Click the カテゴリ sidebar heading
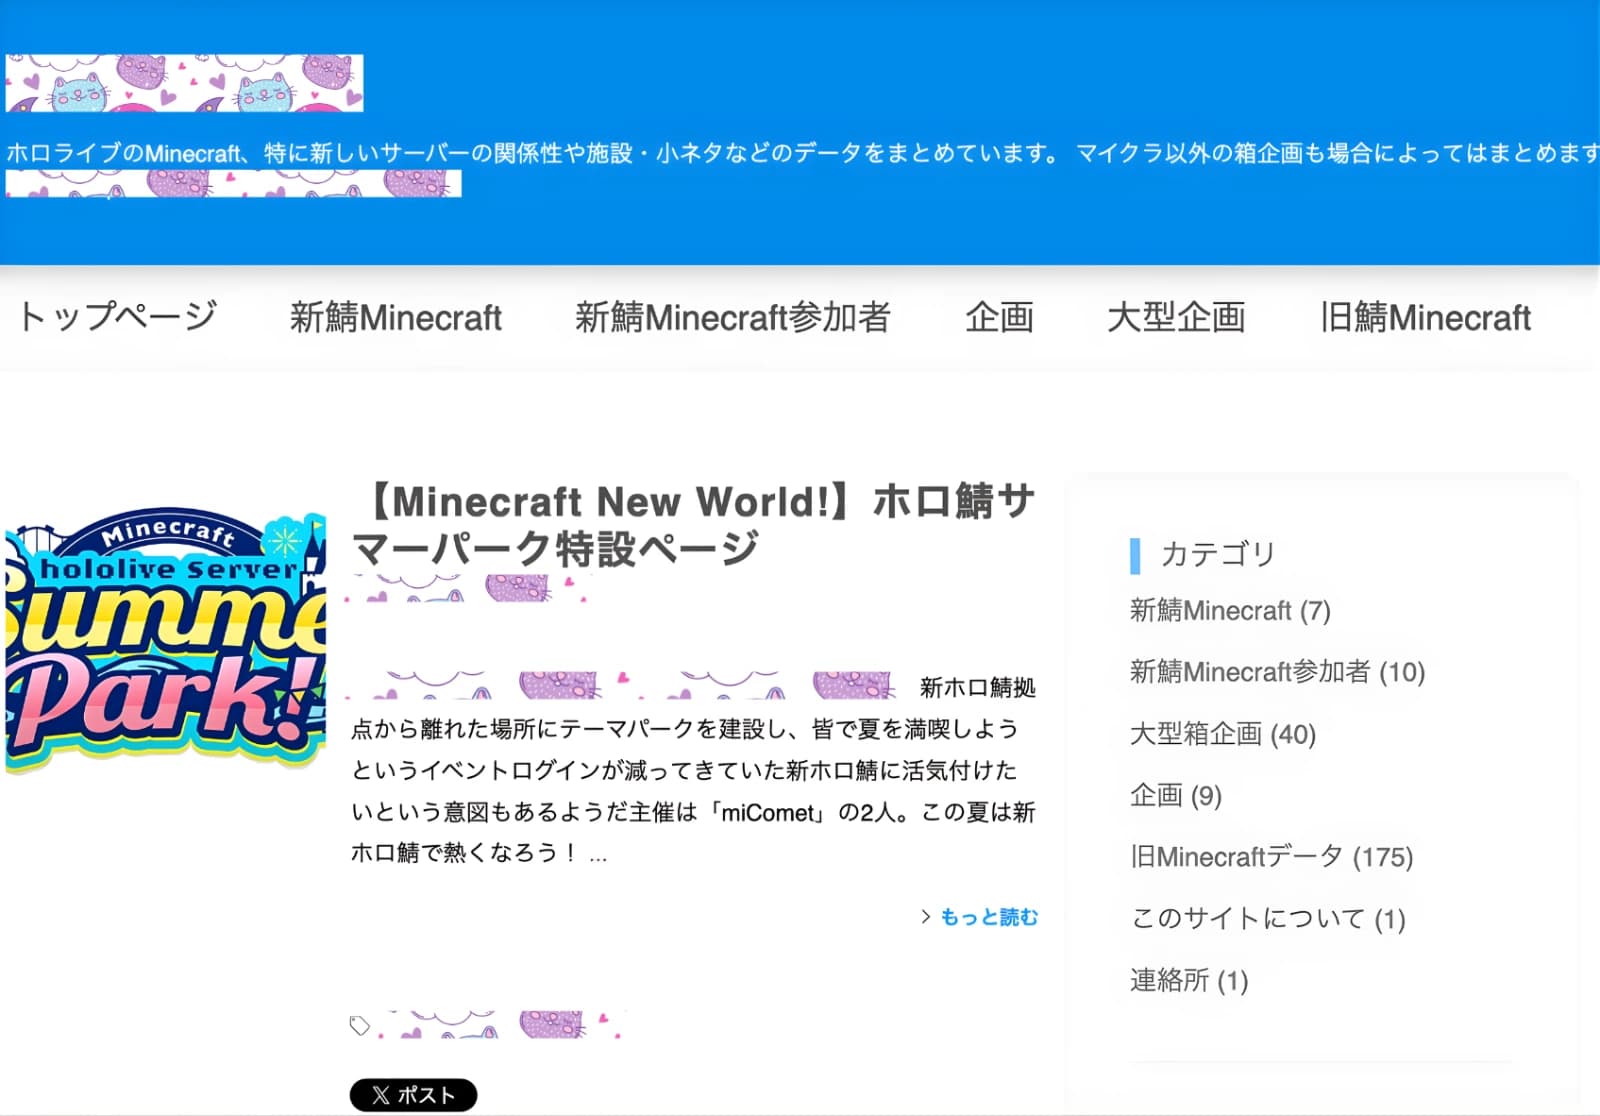This screenshot has height=1116, width=1600. tap(1218, 554)
